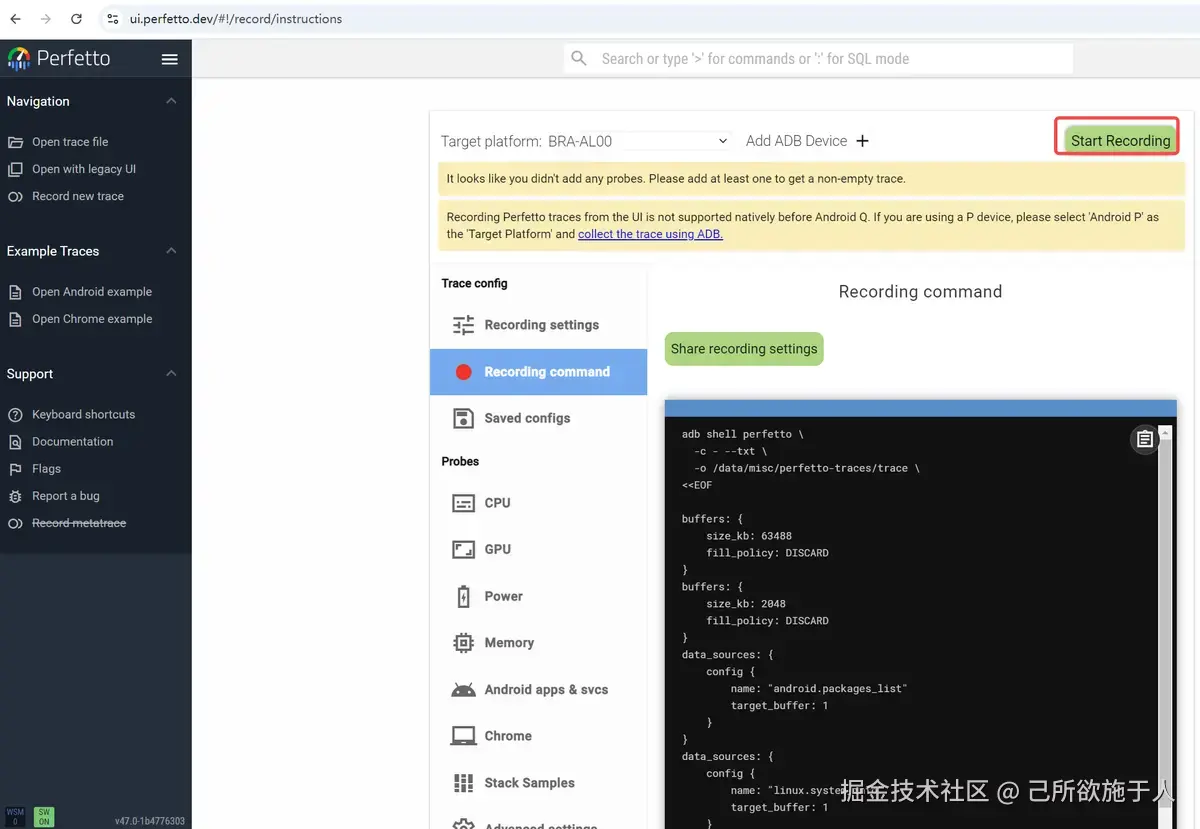Open the Power probes section
The image size is (1200, 829).
tap(539, 596)
